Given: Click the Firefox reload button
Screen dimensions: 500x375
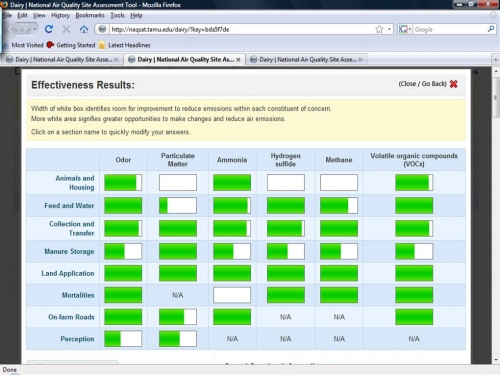Looking at the screenshot, I should 49,29.
